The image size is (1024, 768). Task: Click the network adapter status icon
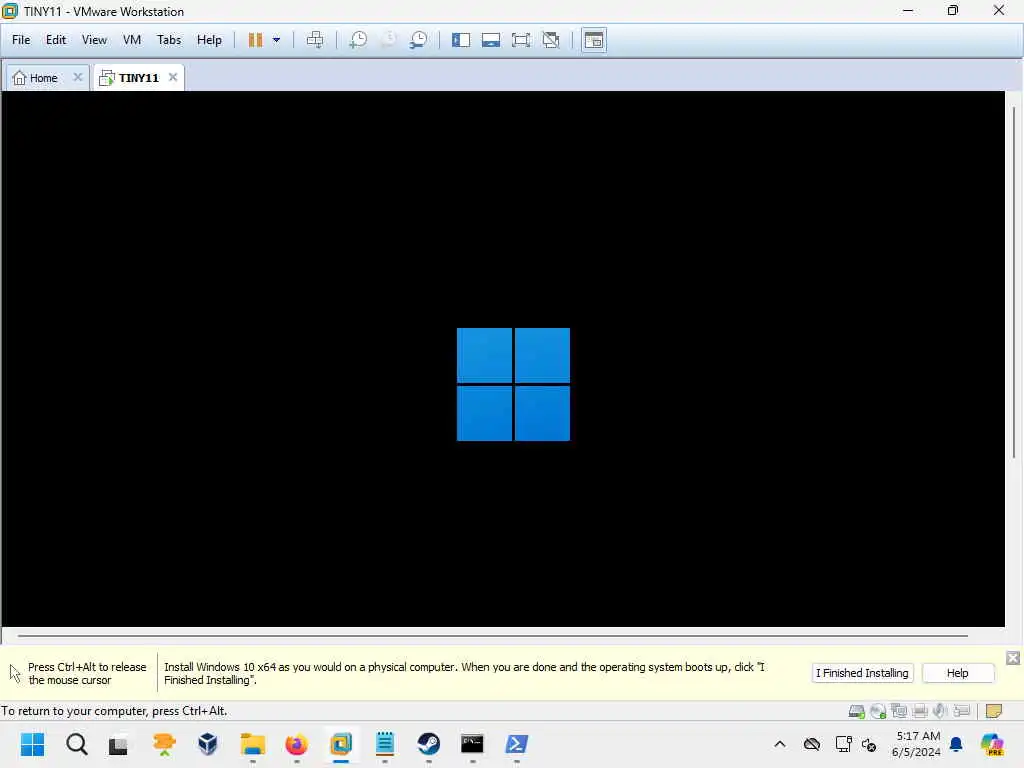click(899, 711)
